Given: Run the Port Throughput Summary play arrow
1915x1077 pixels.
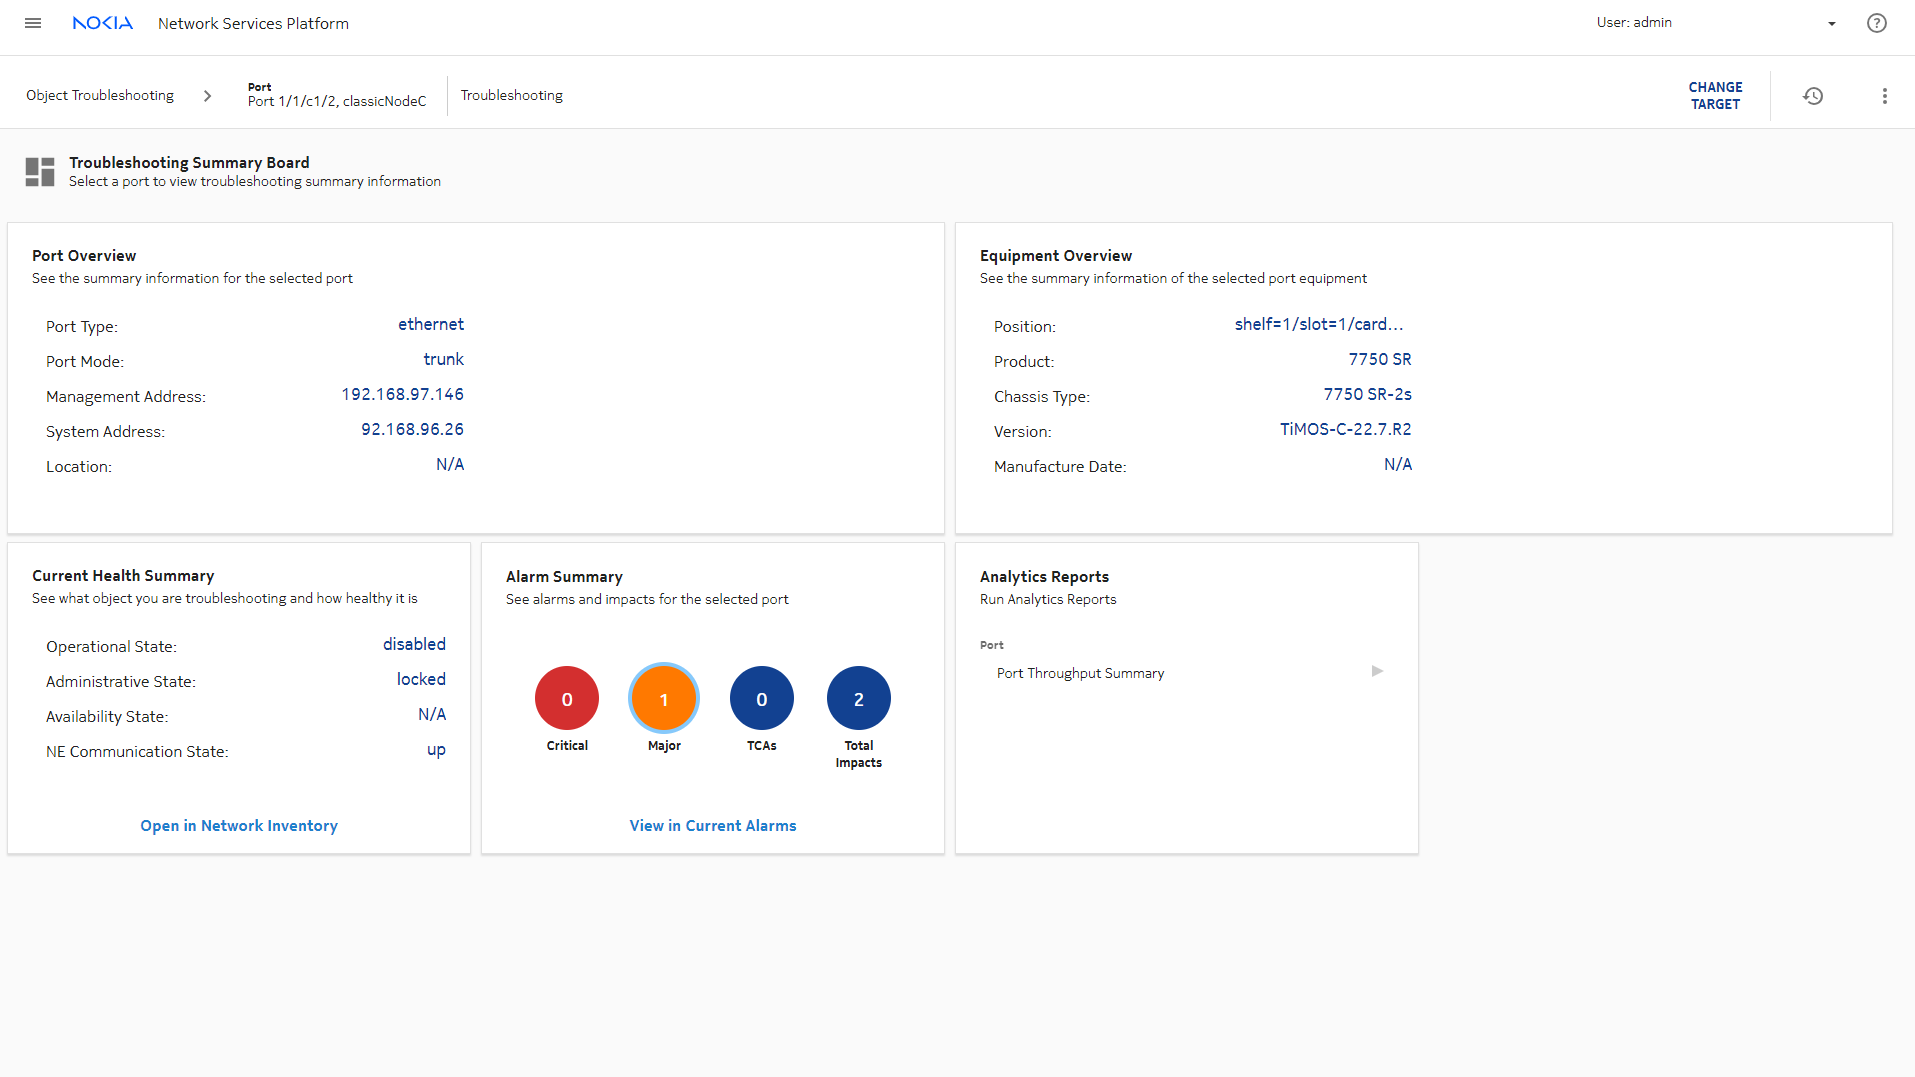Looking at the screenshot, I should tap(1377, 671).
